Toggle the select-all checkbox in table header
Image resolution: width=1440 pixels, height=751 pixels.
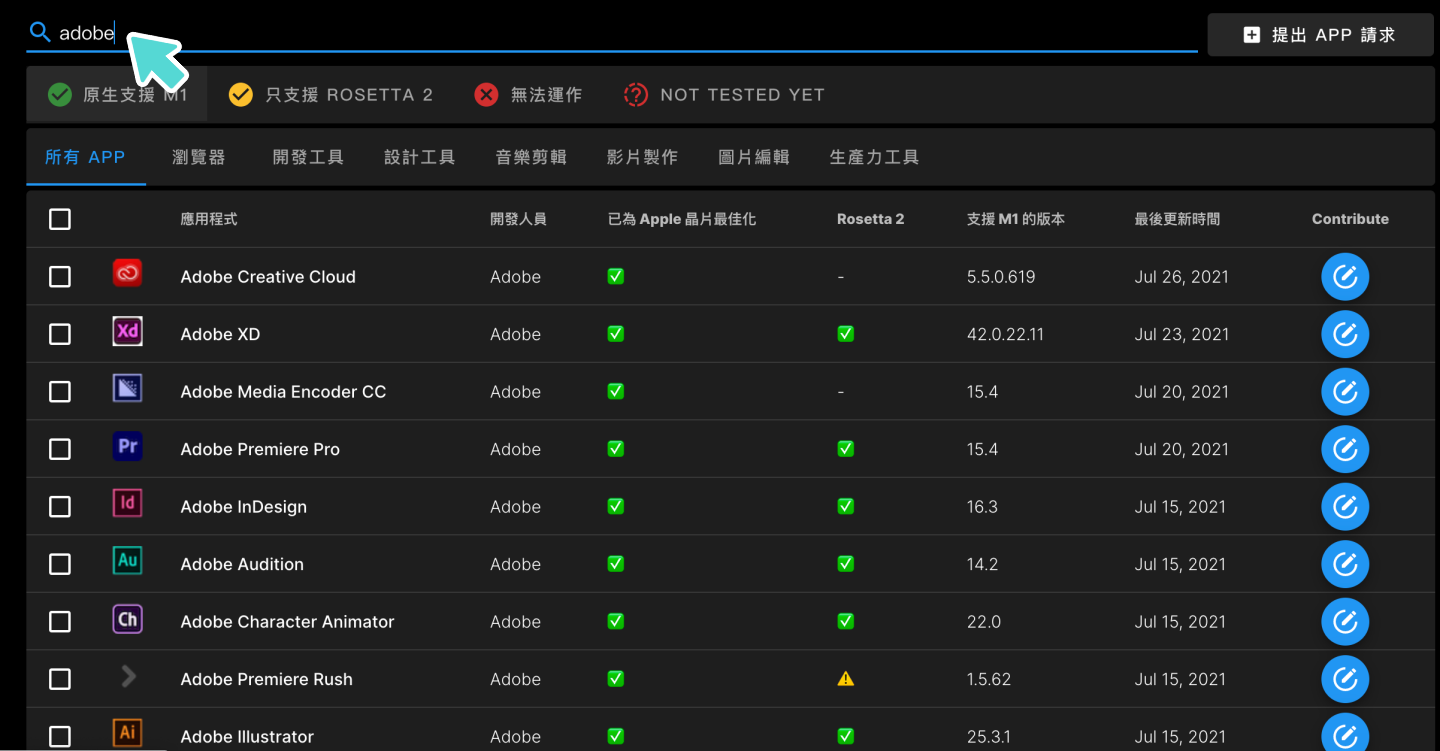60,219
